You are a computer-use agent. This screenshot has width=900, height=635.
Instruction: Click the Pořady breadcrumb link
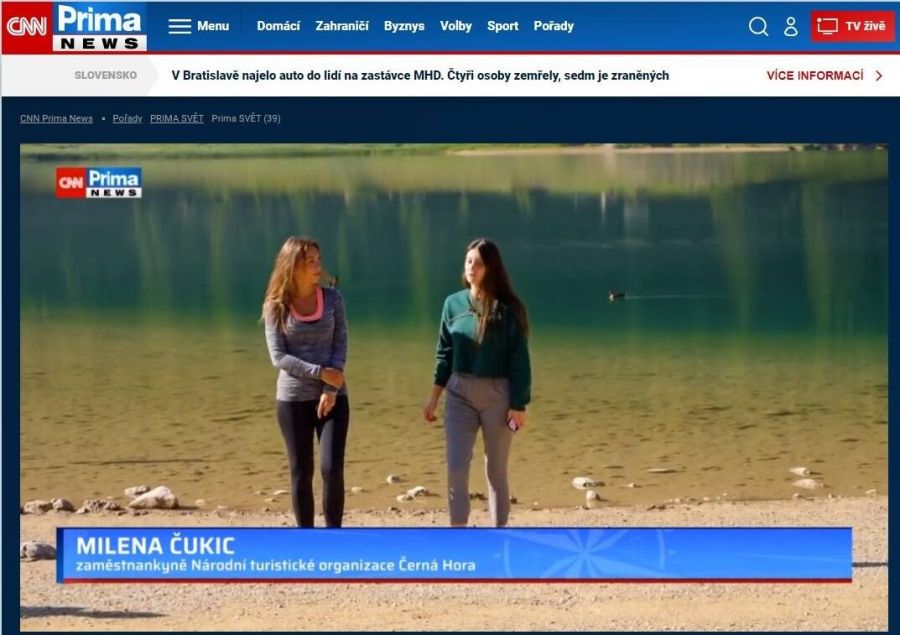point(127,119)
